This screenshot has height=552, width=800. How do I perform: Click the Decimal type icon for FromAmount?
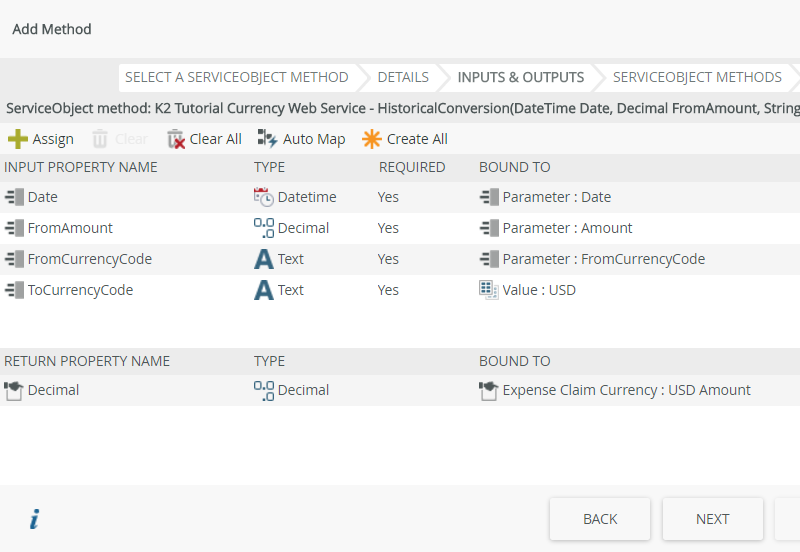tap(264, 228)
